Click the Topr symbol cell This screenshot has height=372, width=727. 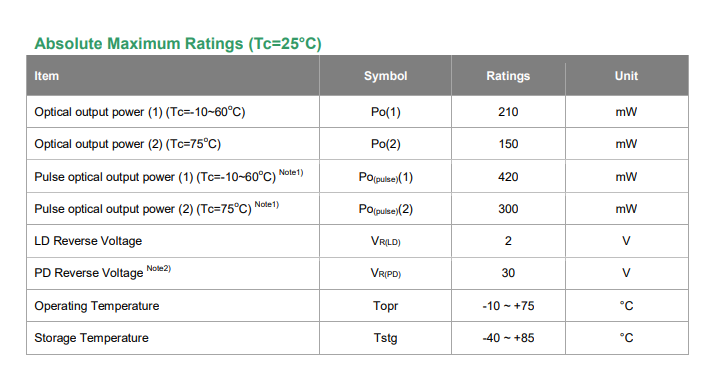click(x=385, y=306)
